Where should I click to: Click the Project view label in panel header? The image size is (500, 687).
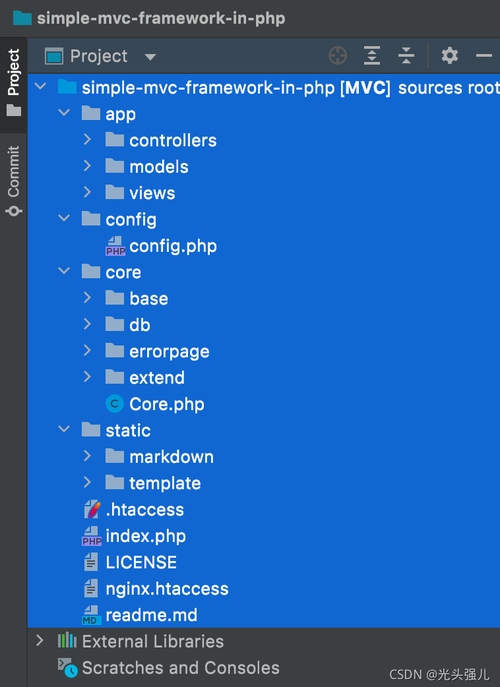99,56
